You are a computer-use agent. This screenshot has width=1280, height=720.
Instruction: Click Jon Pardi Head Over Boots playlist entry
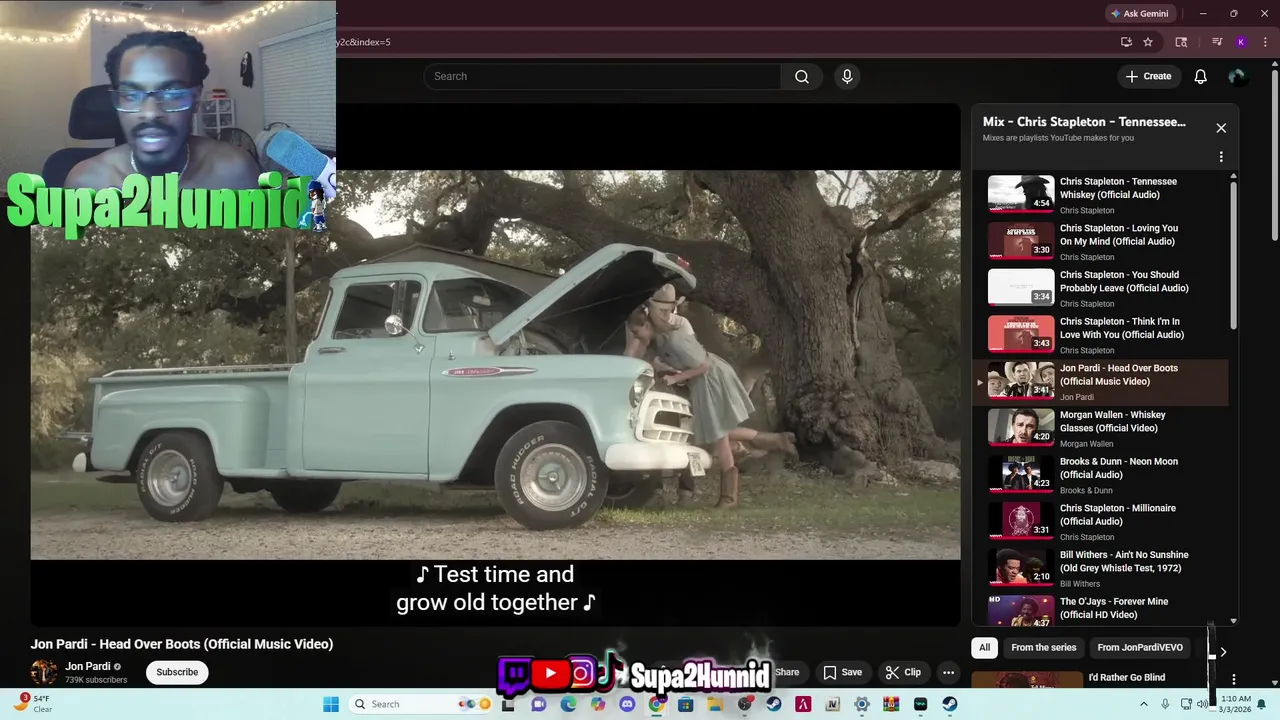(1100, 382)
